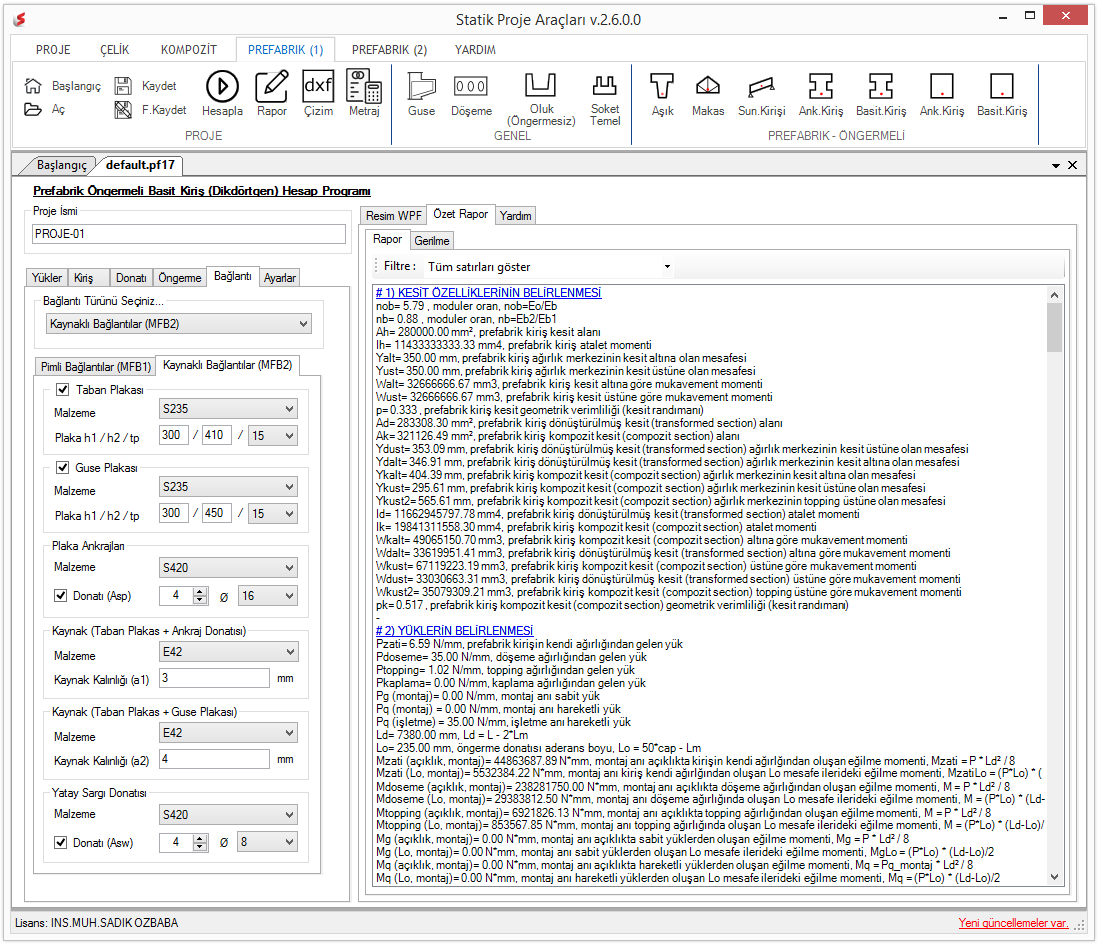Toggle the Donatı (Asw) checkbox
Viewport: 1098px width, 946px height.
[60, 842]
